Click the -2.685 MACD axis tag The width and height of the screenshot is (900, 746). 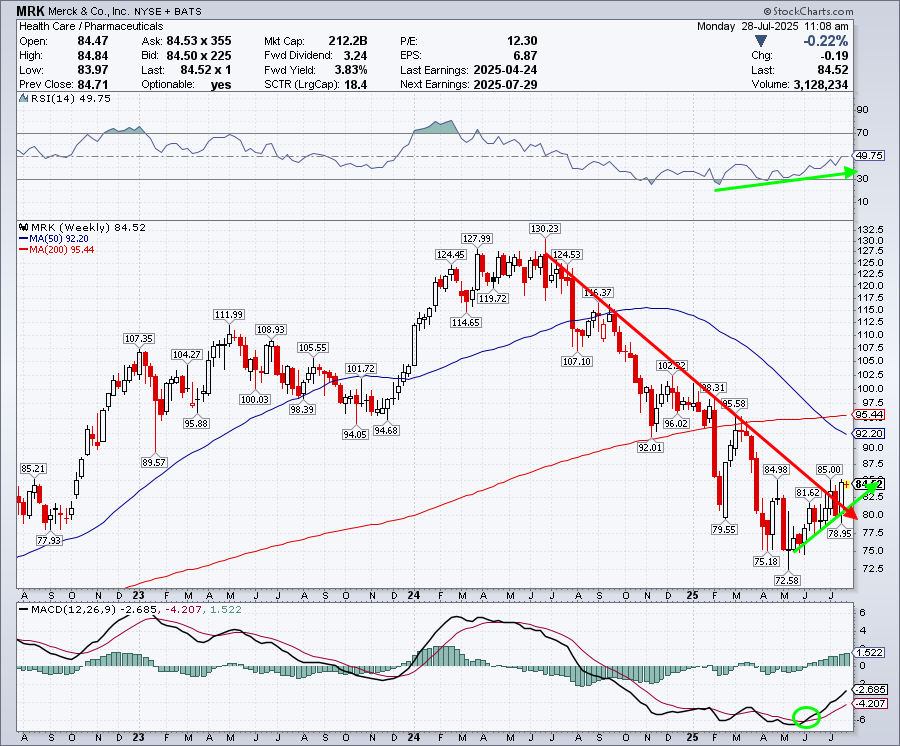pyautogui.click(x=871, y=690)
